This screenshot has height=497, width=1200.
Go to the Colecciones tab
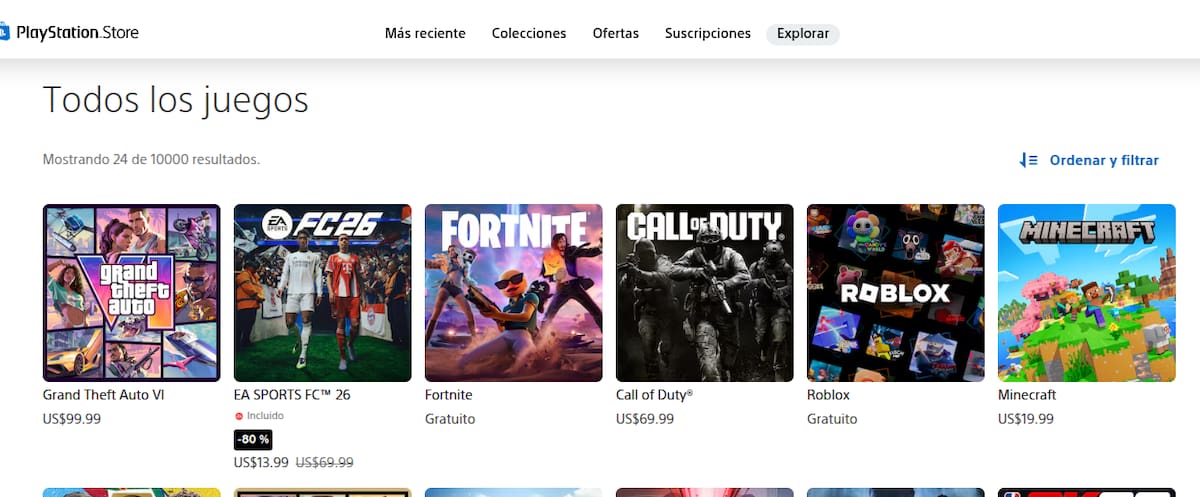[529, 33]
